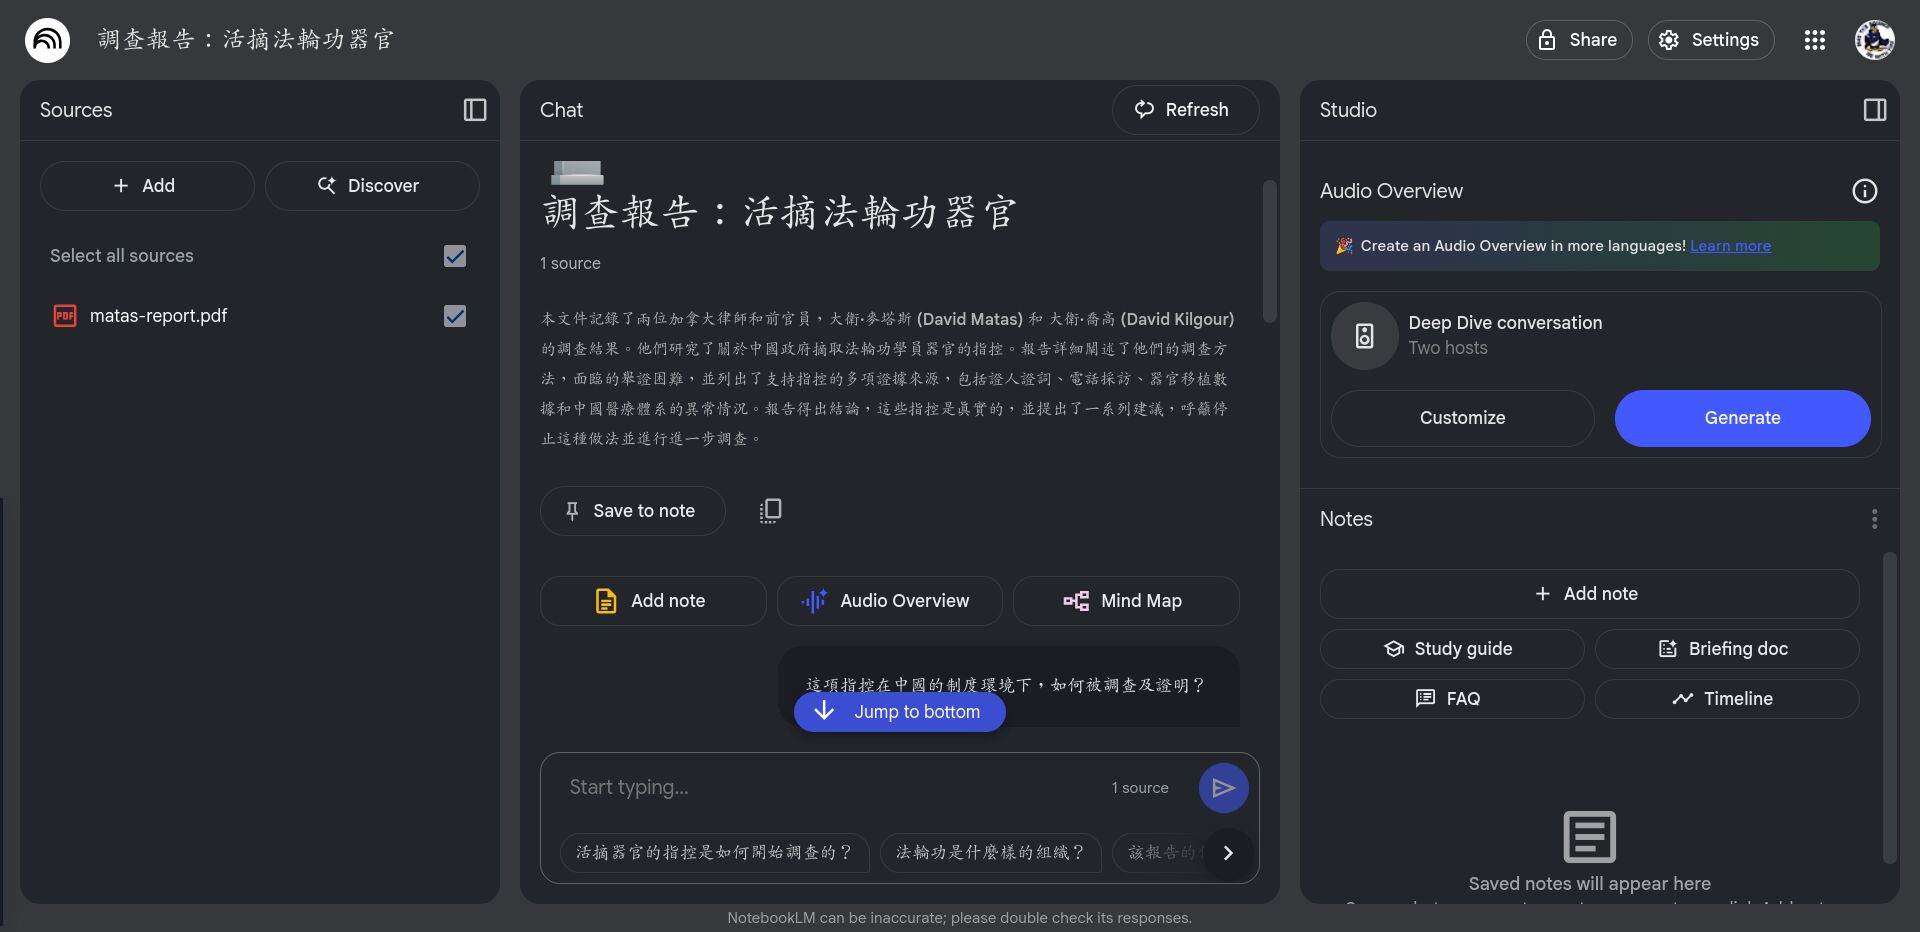The image size is (1920, 932).
Task: Generate a Mind Map
Action: click(x=1125, y=601)
